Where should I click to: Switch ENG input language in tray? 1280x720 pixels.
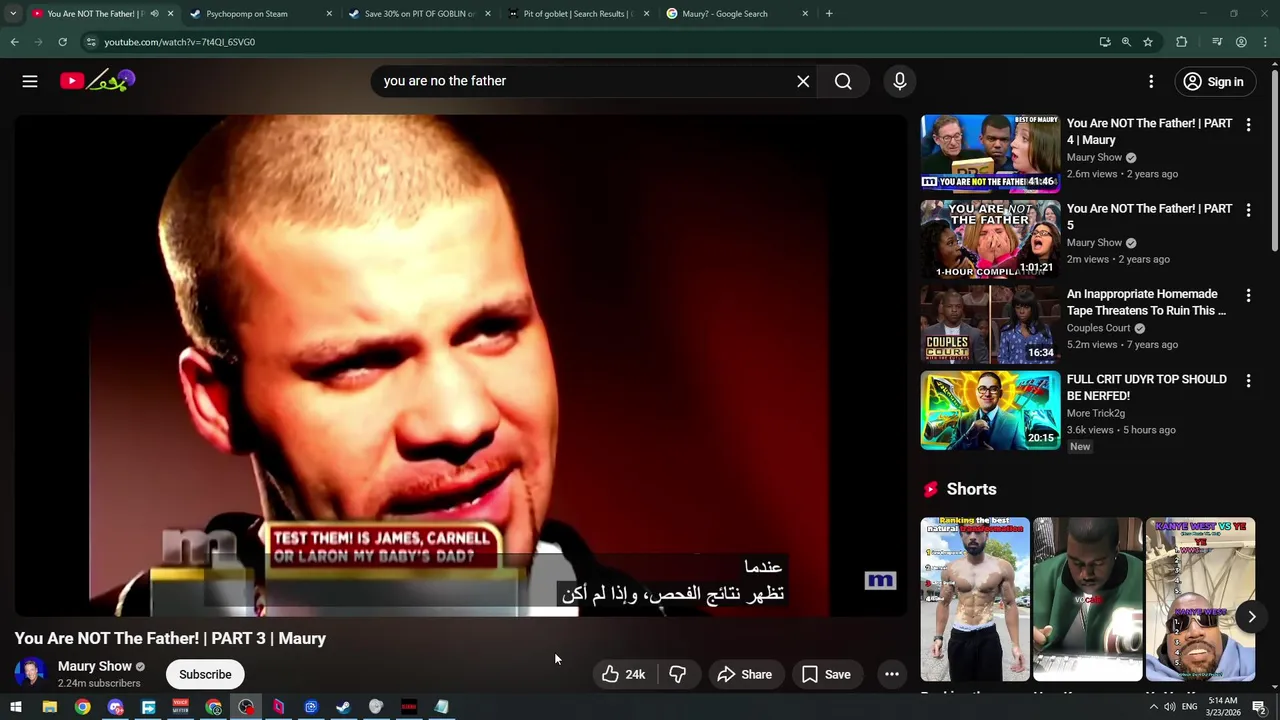point(1190,707)
